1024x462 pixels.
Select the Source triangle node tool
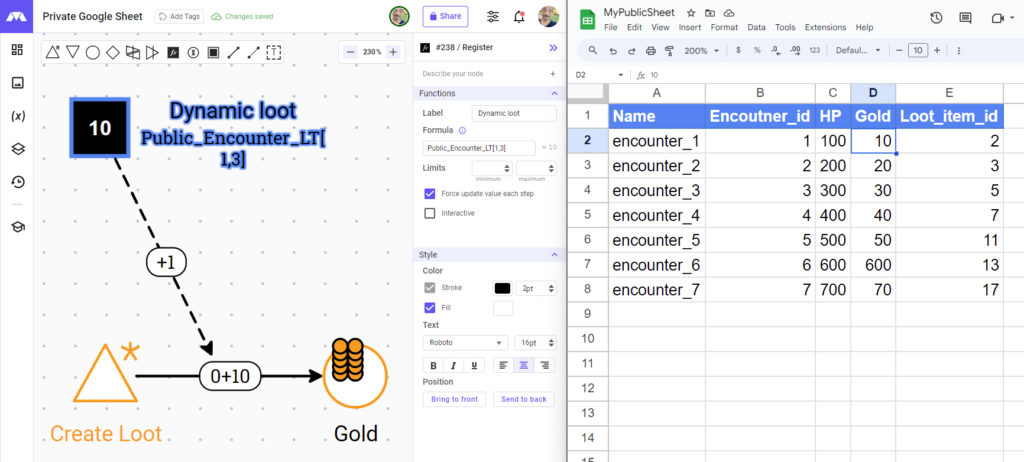point(53,52)
